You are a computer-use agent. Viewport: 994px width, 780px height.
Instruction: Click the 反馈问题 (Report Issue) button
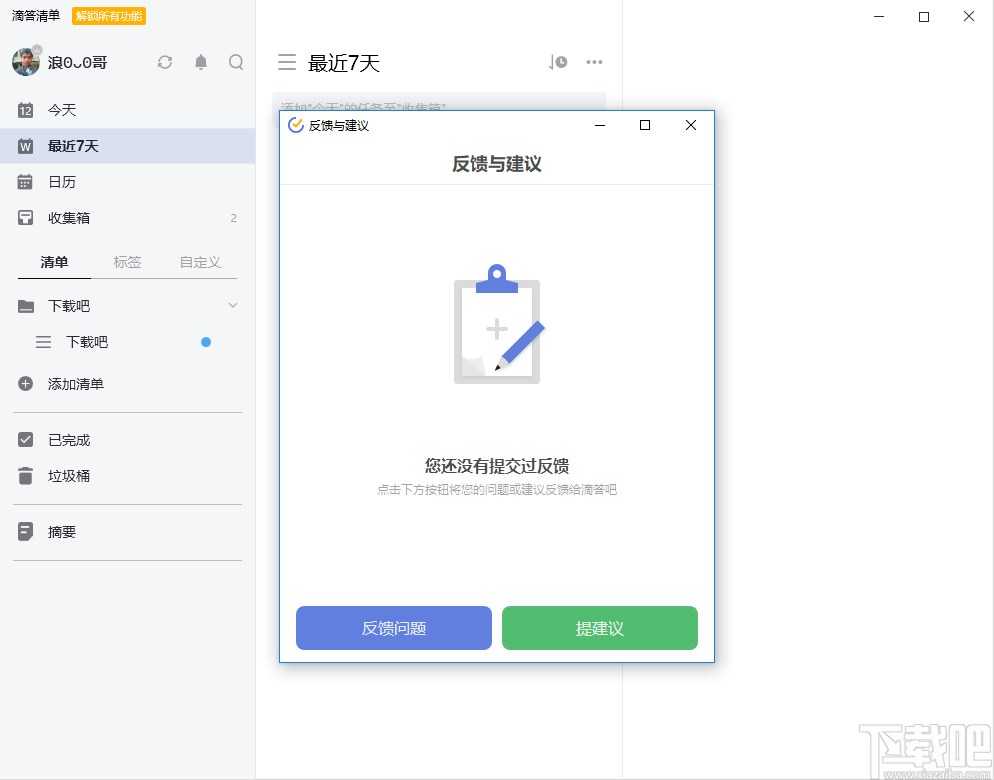393,628
